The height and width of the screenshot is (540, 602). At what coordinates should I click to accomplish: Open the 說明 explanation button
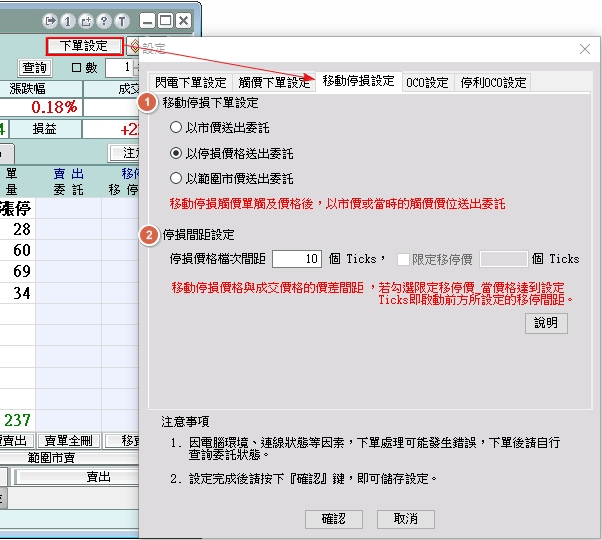(546, 323)
